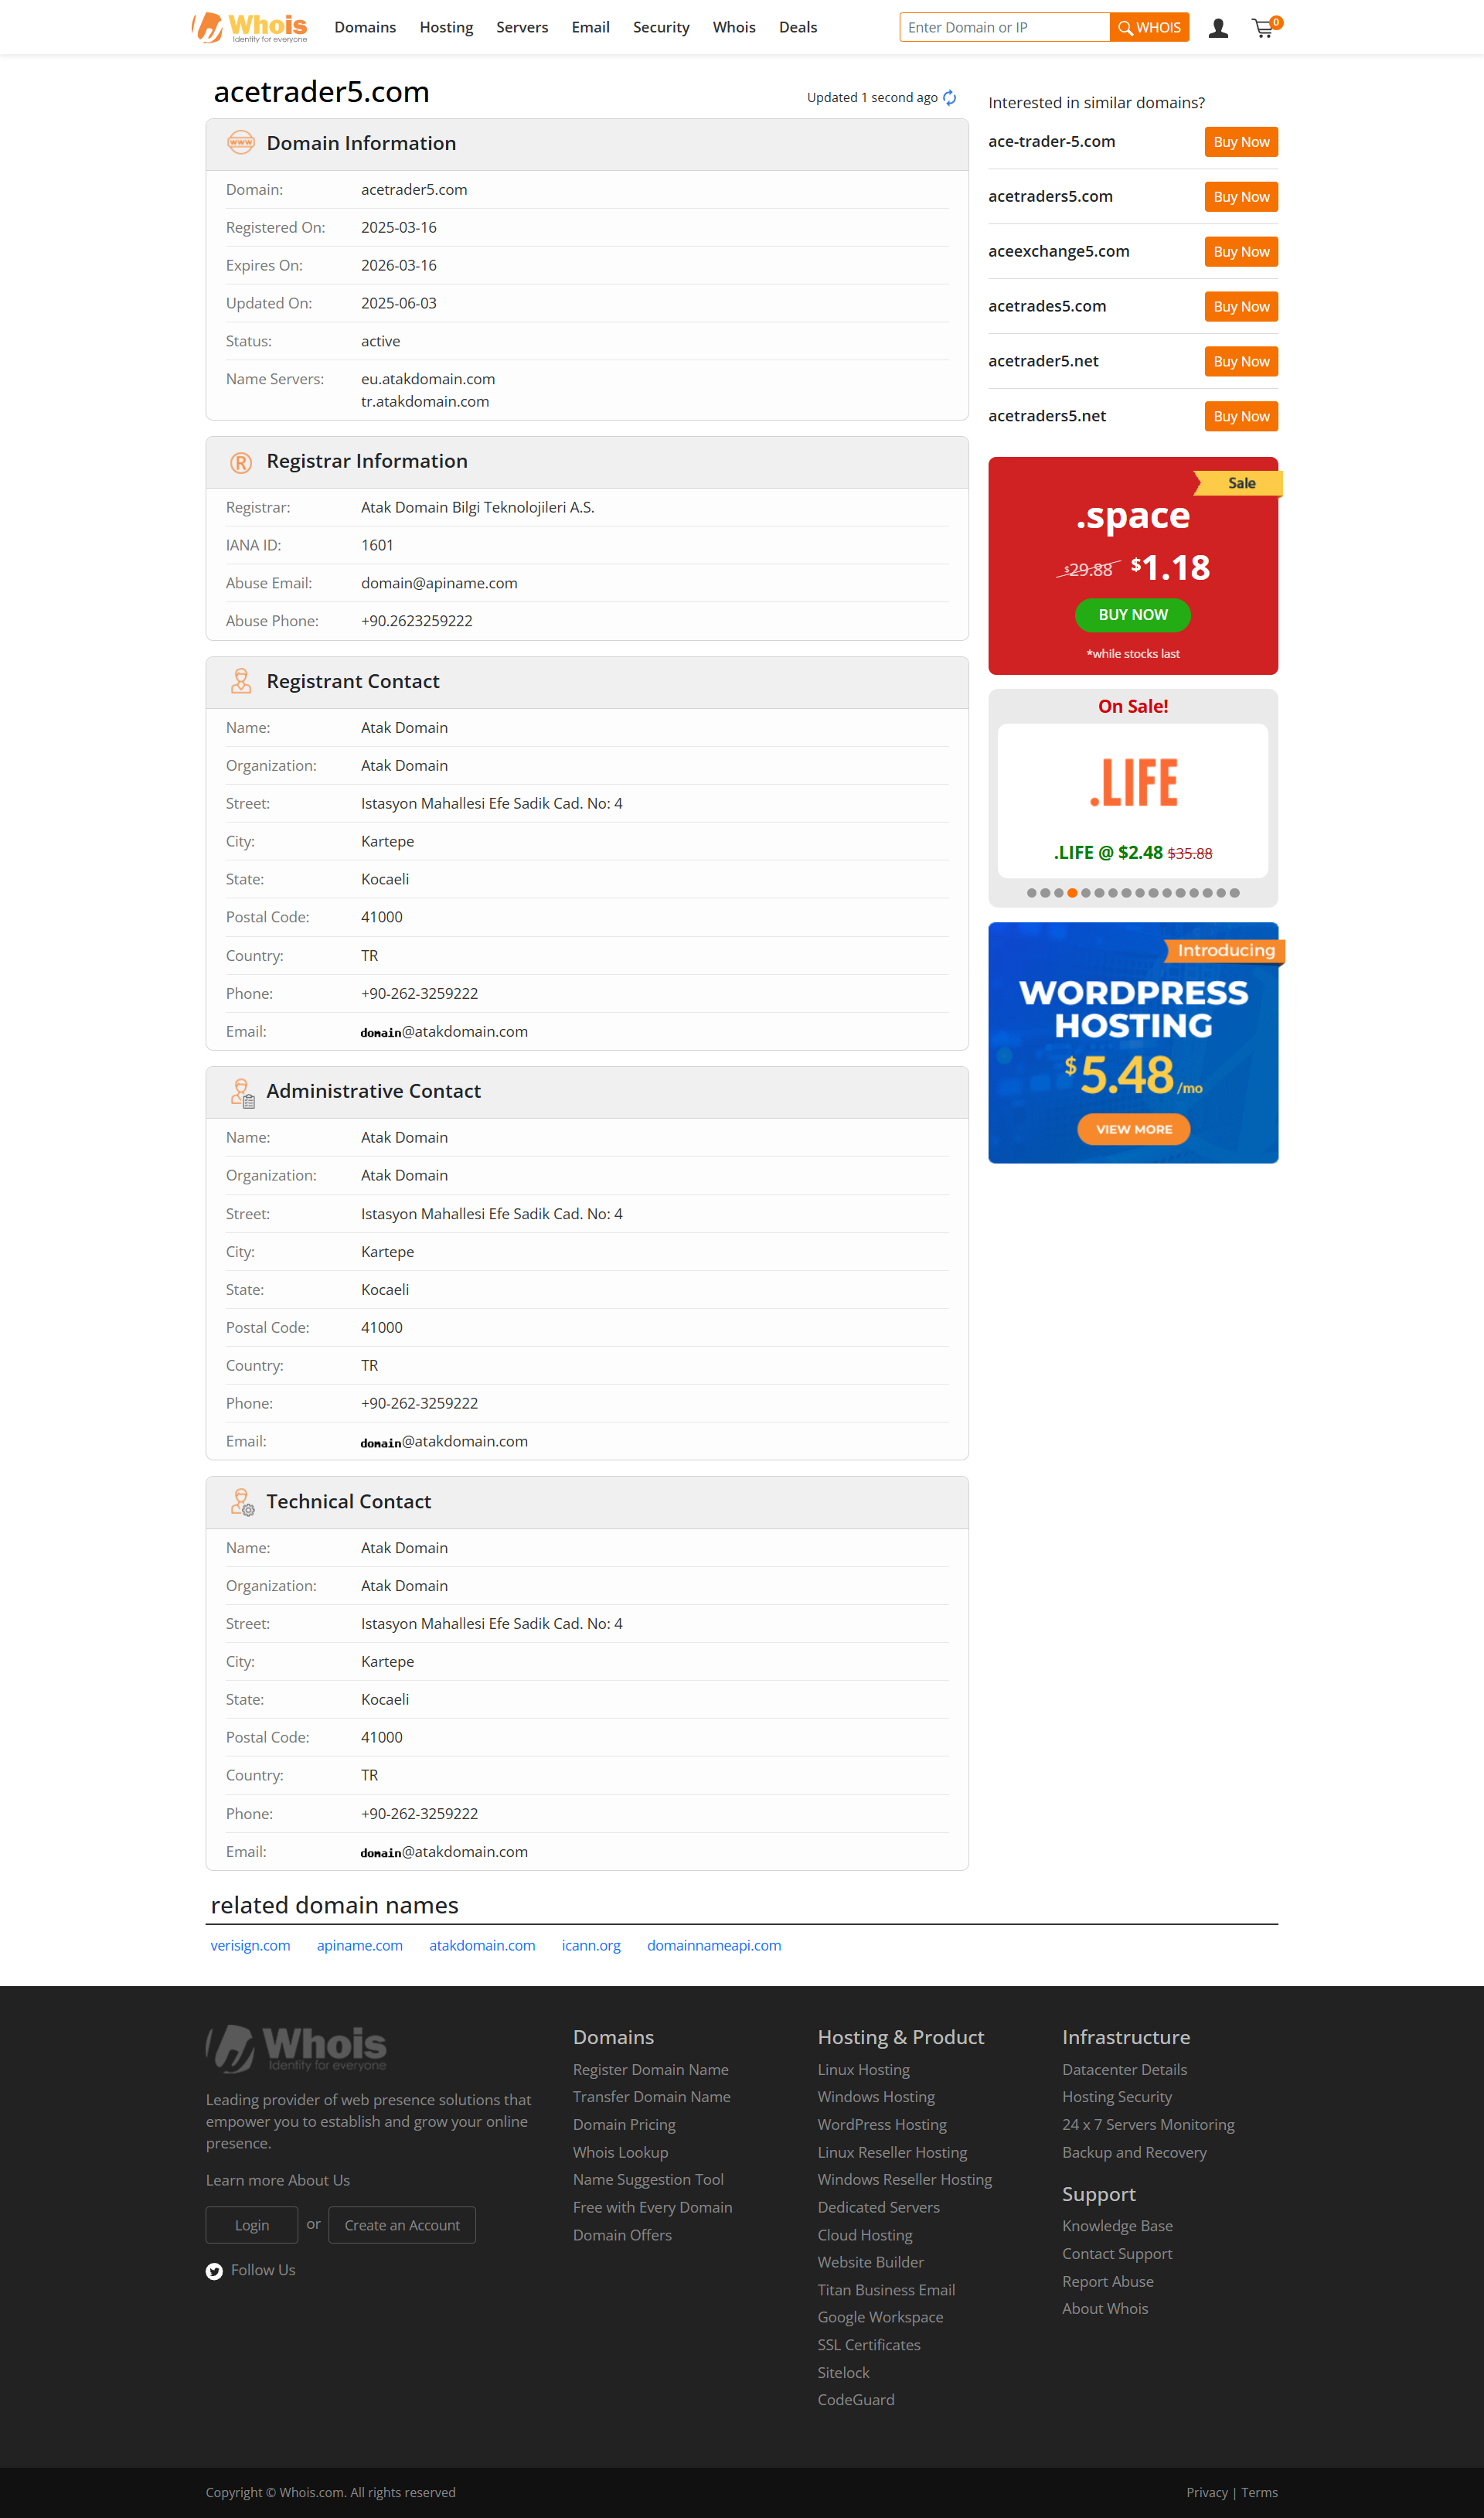Viewport: 1484px width, 2518px height.
Task: Open Name Suggestion Tool footer link
Action: pos(648,2179)
